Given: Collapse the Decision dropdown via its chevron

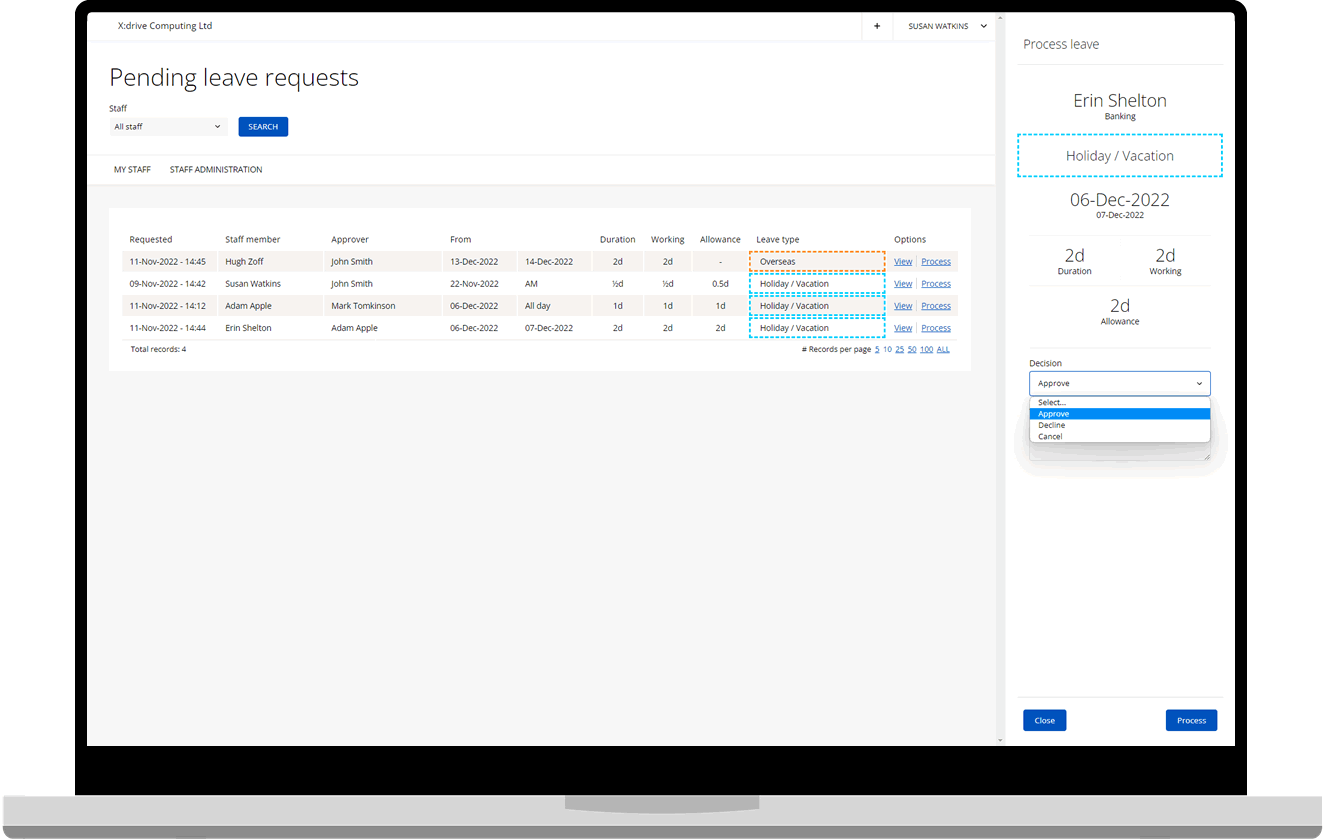Looking at the screenshot, I should point(1199,384).
